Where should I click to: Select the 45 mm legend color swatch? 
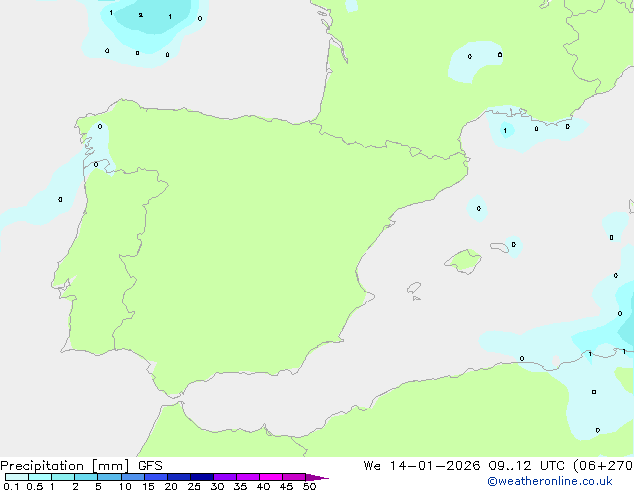coord(294,477)
